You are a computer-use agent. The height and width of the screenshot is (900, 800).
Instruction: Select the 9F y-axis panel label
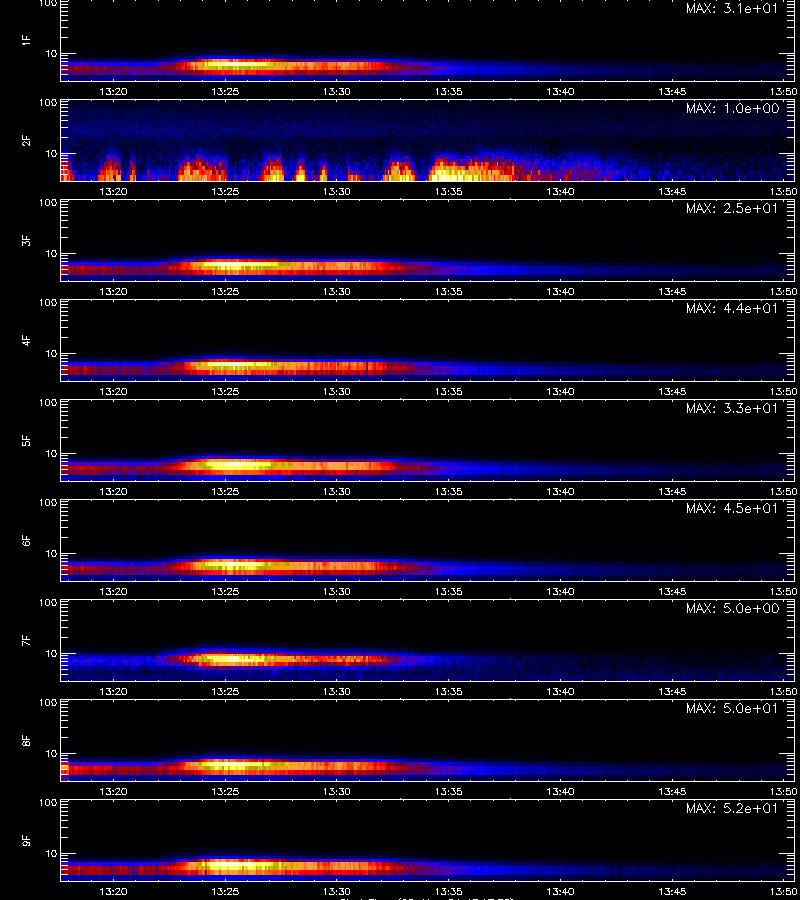pyautogui.click(x=26, y=840)
